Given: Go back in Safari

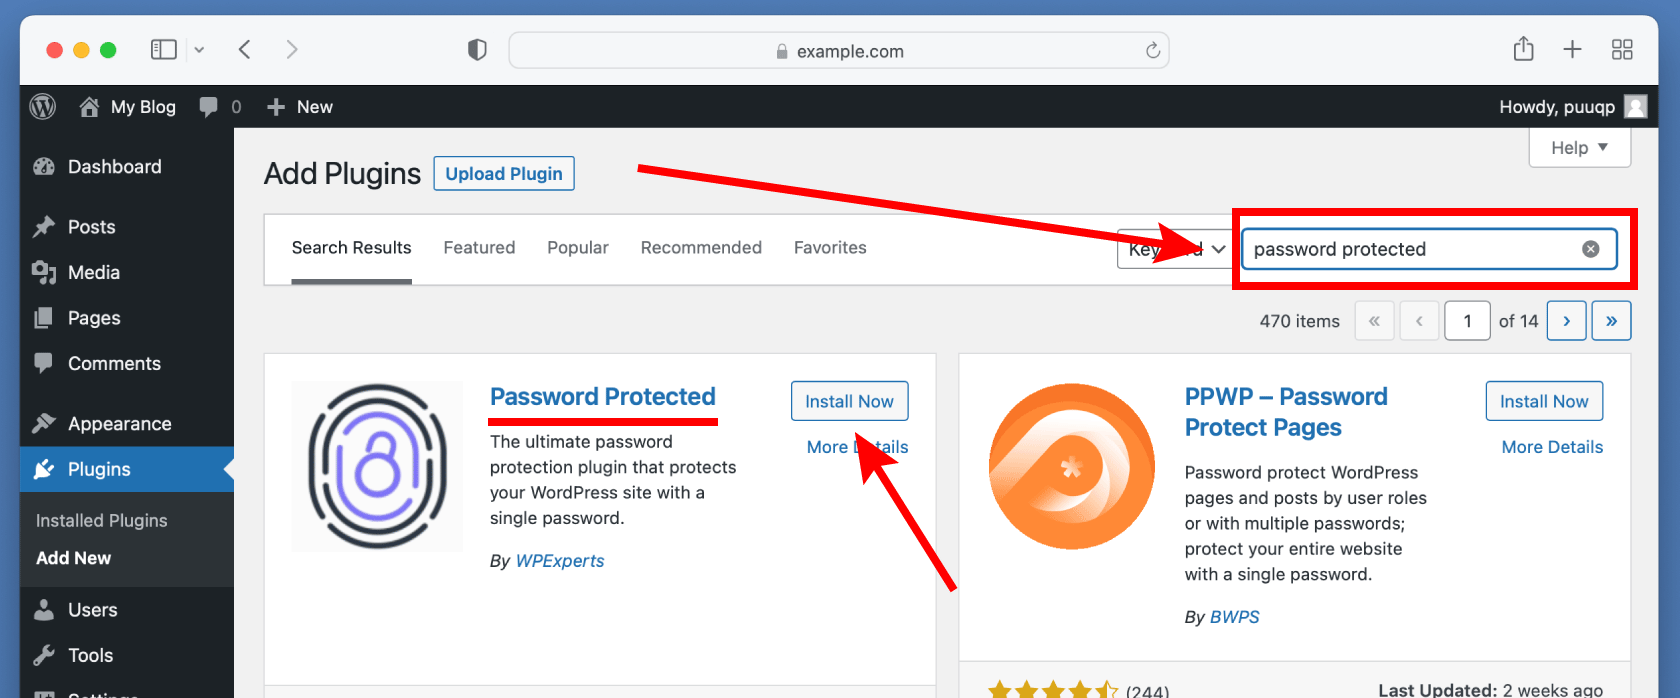Looking at the screenshot, I should [x=244, y=49].
